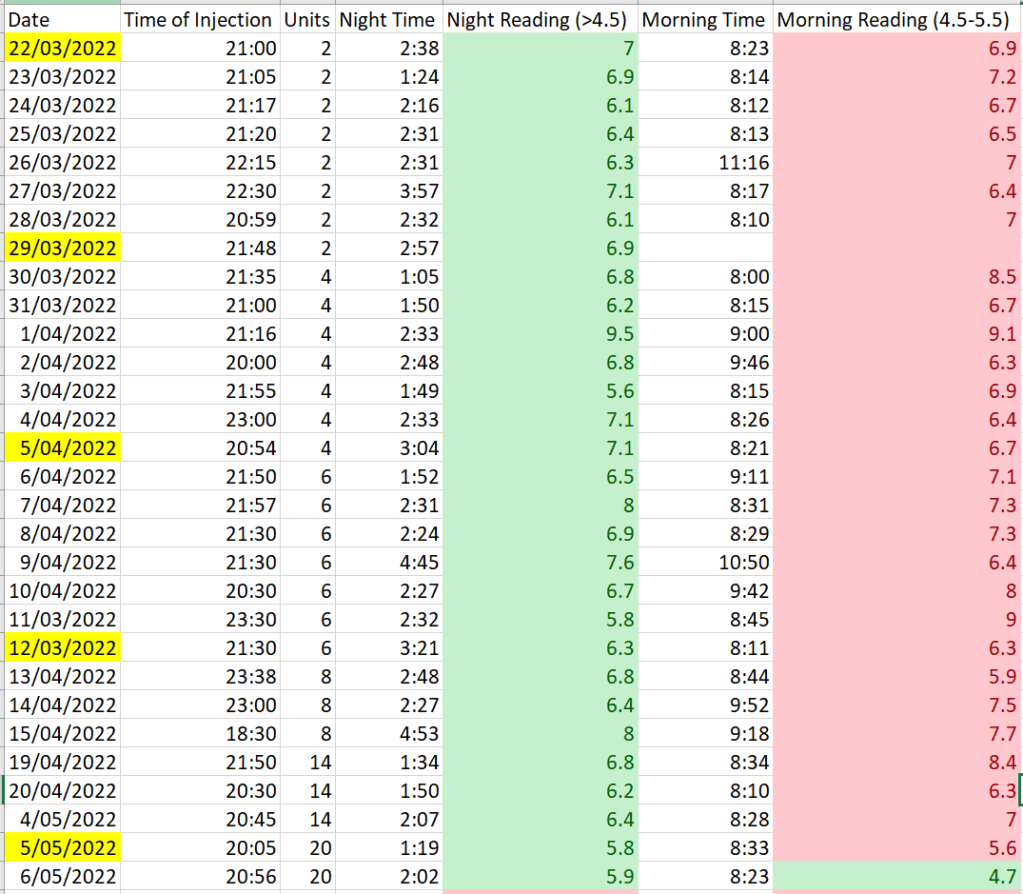Select the Date column header cell
Viewport: 1023px width, 894px height.
pyautogui.click(x=62, y=20)
